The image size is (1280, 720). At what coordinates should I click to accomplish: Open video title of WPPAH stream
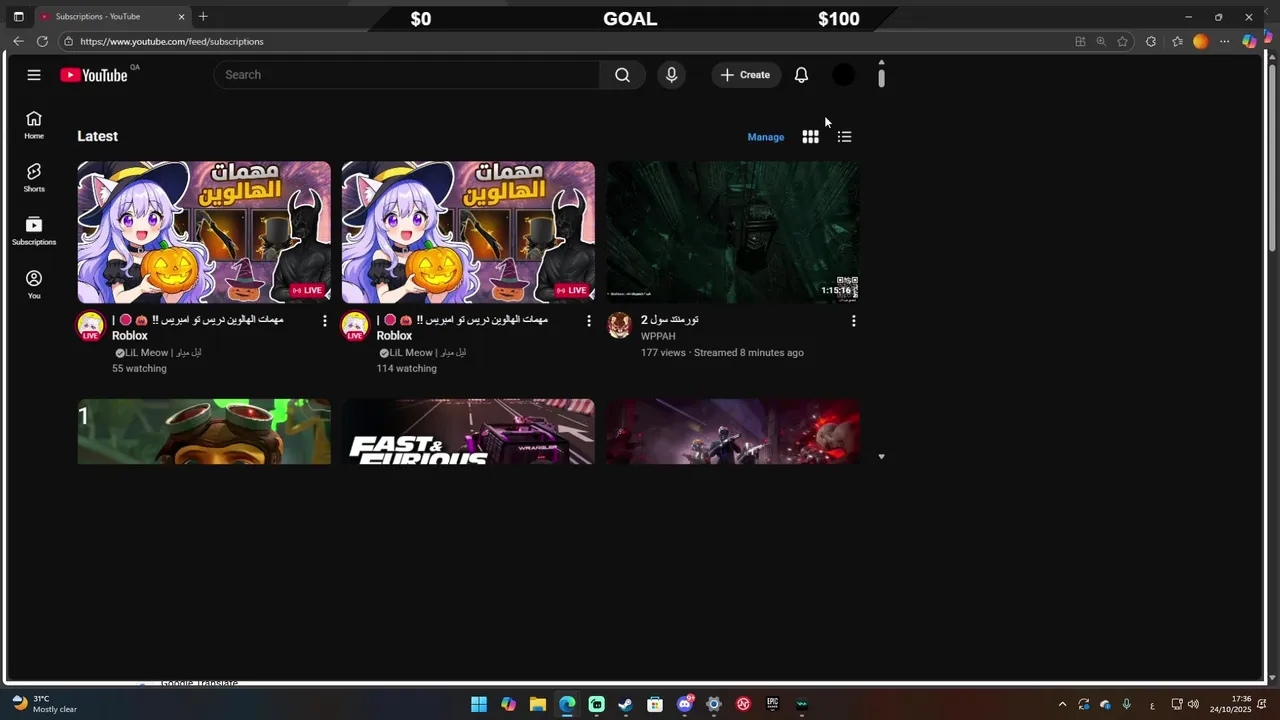pos(670,320)
